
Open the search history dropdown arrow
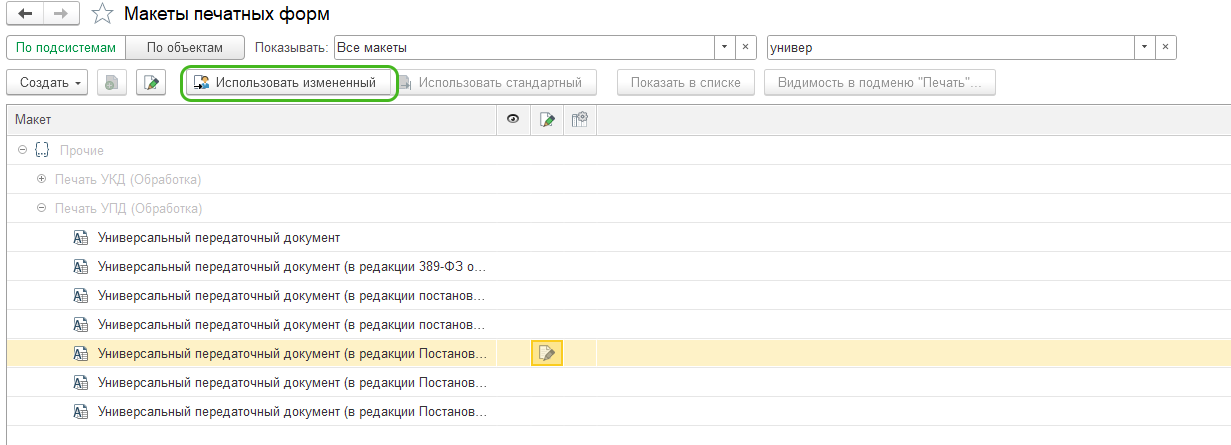1144,47
